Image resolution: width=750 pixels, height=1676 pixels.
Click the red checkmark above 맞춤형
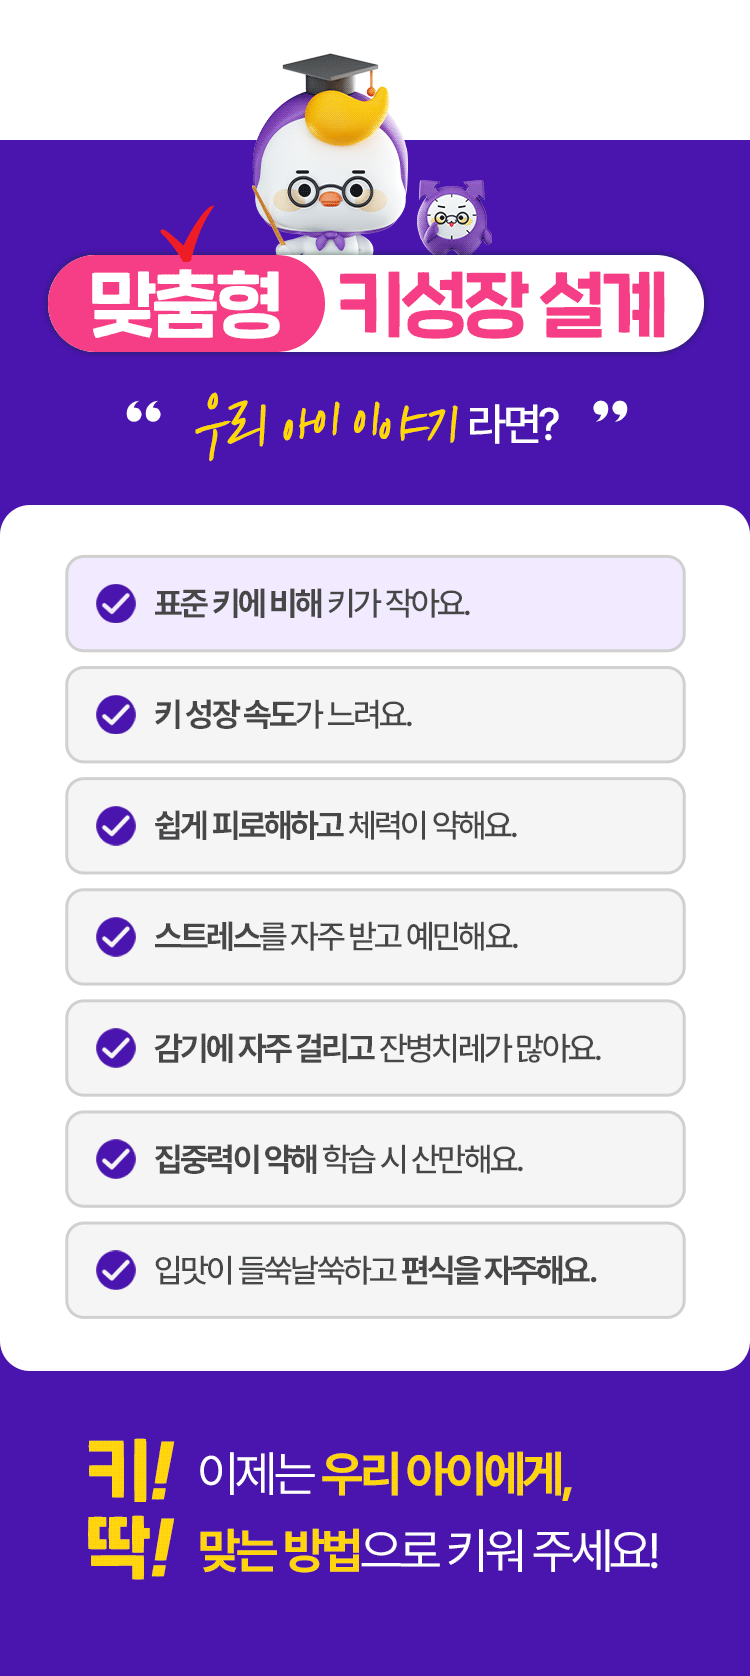coord(189,231)
